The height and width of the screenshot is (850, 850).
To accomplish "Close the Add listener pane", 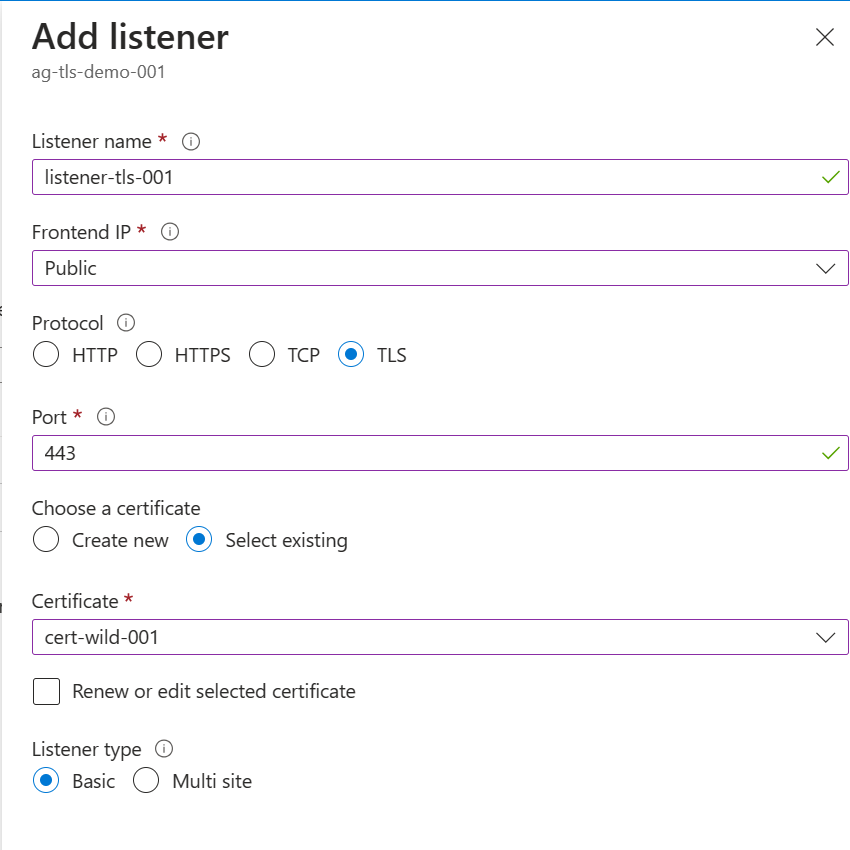I will [824, 37].
